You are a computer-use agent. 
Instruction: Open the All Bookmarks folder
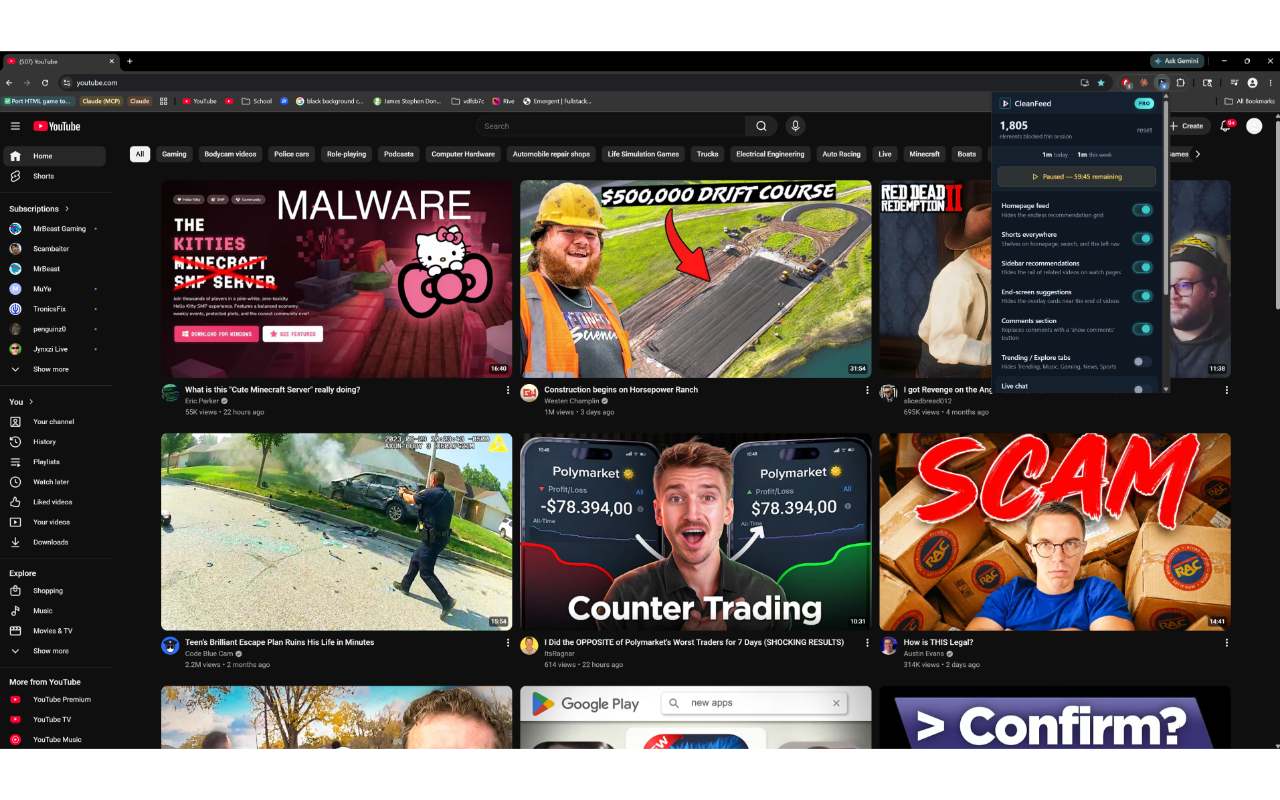coord(1250,101)
